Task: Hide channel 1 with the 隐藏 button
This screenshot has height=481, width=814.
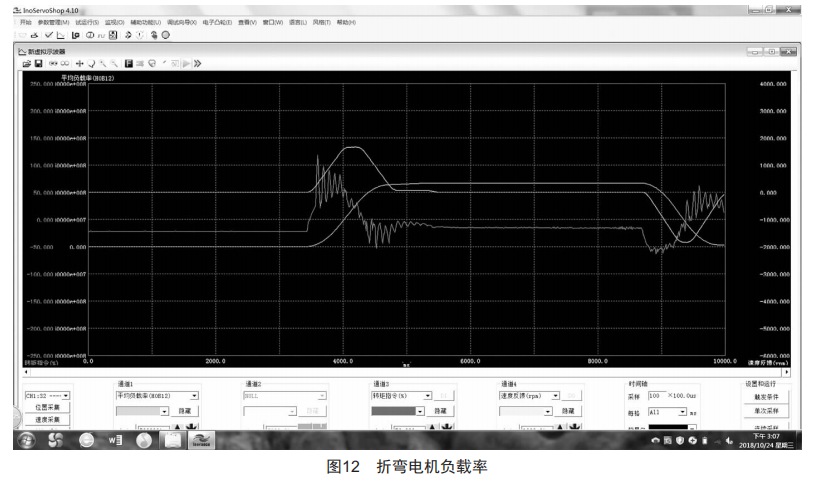Action: [x=184, y=411]
